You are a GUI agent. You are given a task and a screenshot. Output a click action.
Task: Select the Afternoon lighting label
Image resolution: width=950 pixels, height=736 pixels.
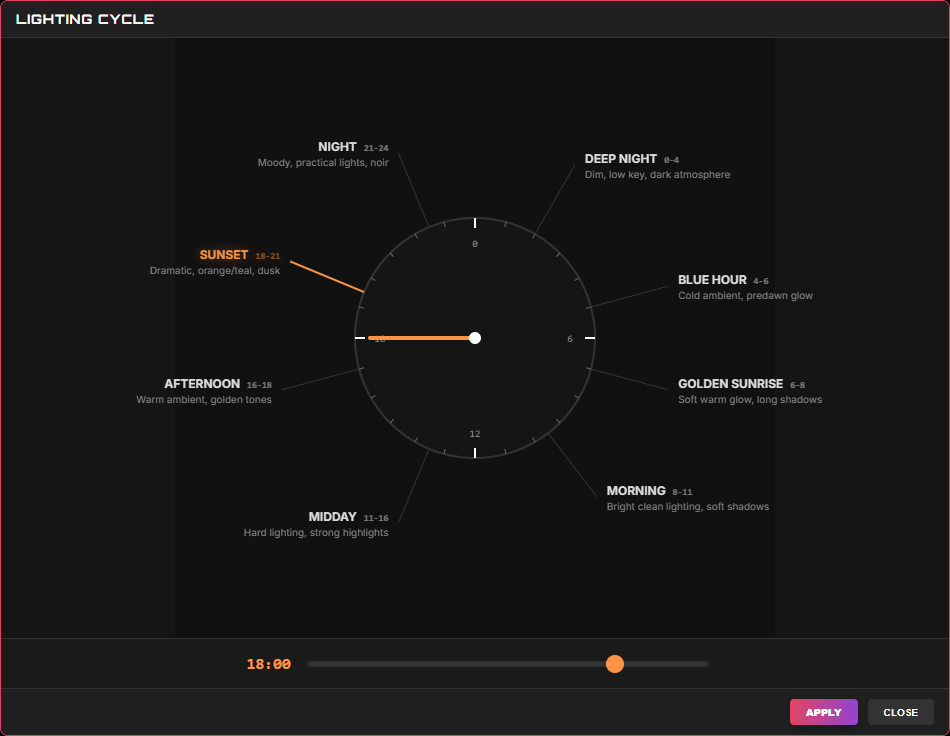[202, 384]
